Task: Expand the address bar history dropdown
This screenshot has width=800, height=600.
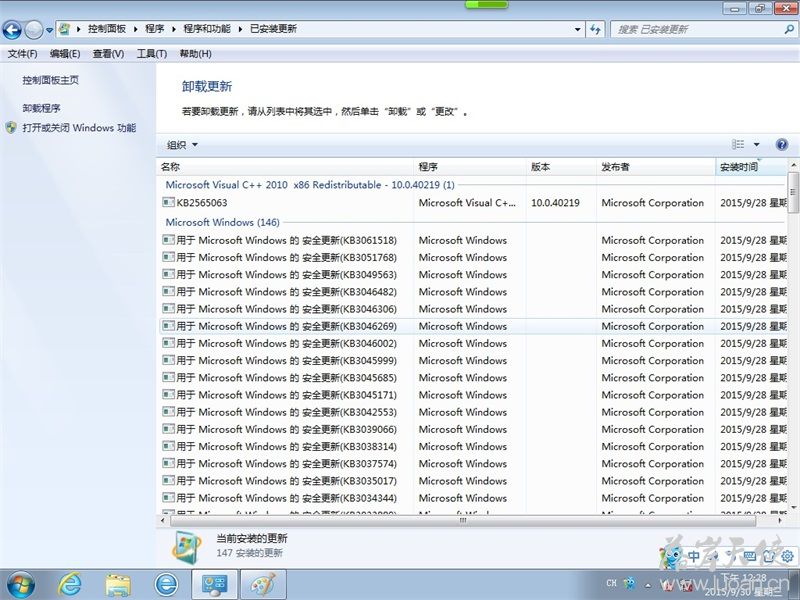Action: coord(578,29)
